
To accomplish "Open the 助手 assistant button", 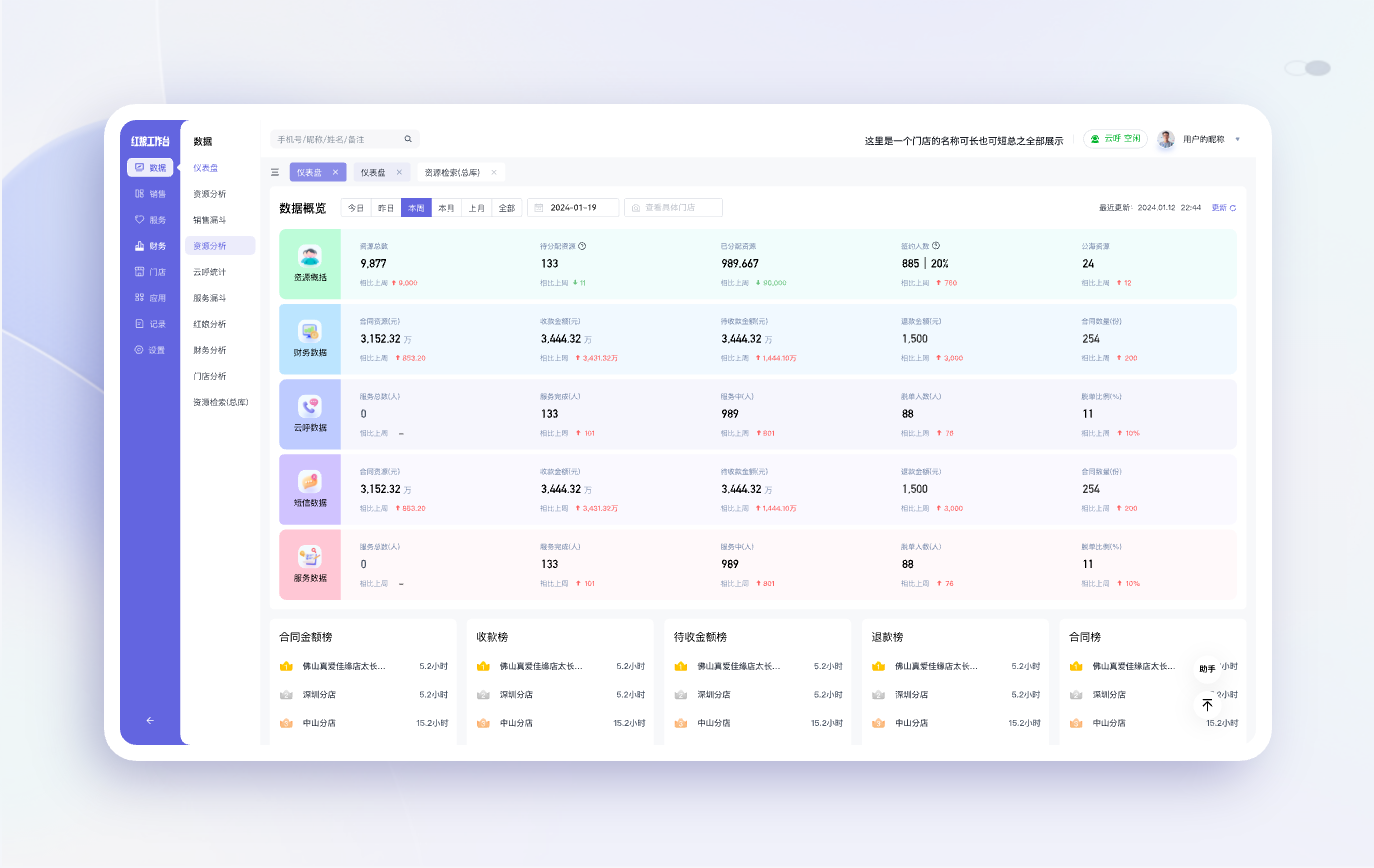I will pos(1207,669).
